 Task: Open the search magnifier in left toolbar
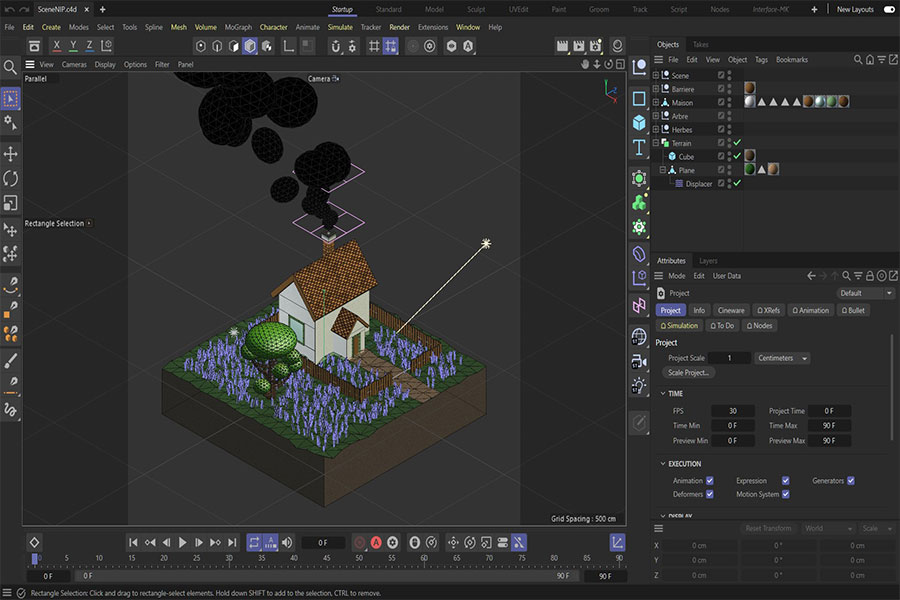click(10, 68)
